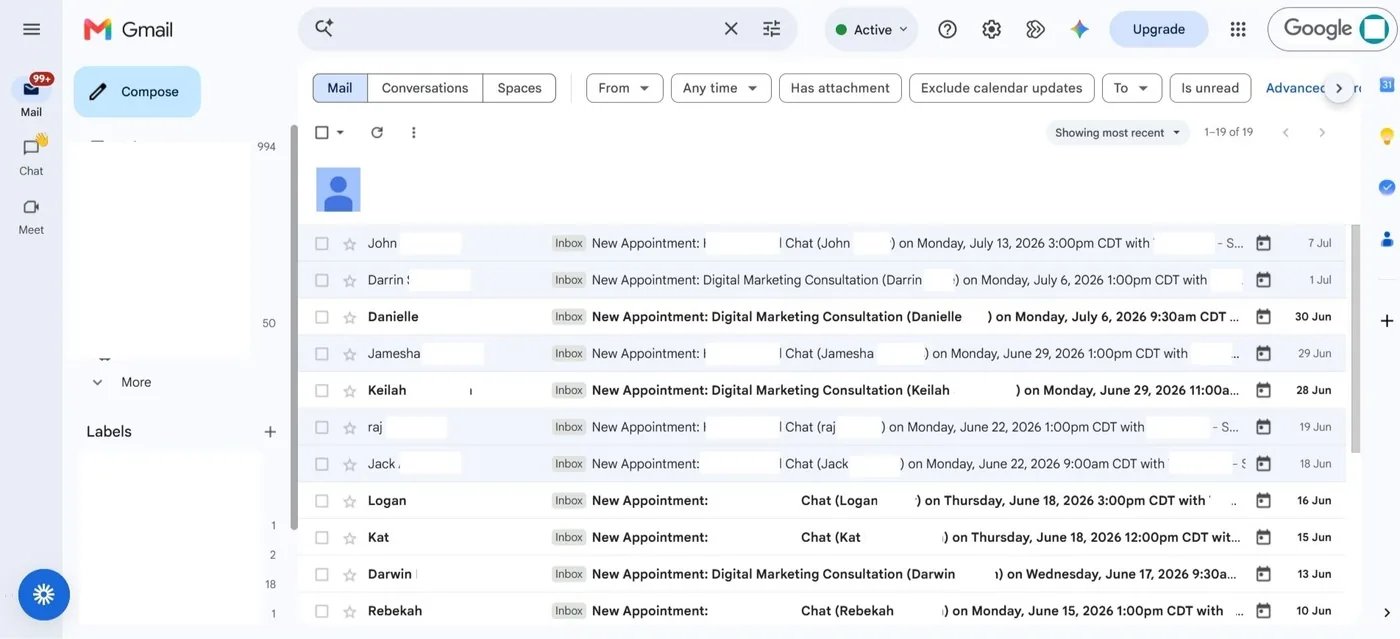Show the side panel arrow at bottom right
The height and width of the screenshot is (639, 1400).
click(1386, 613)
